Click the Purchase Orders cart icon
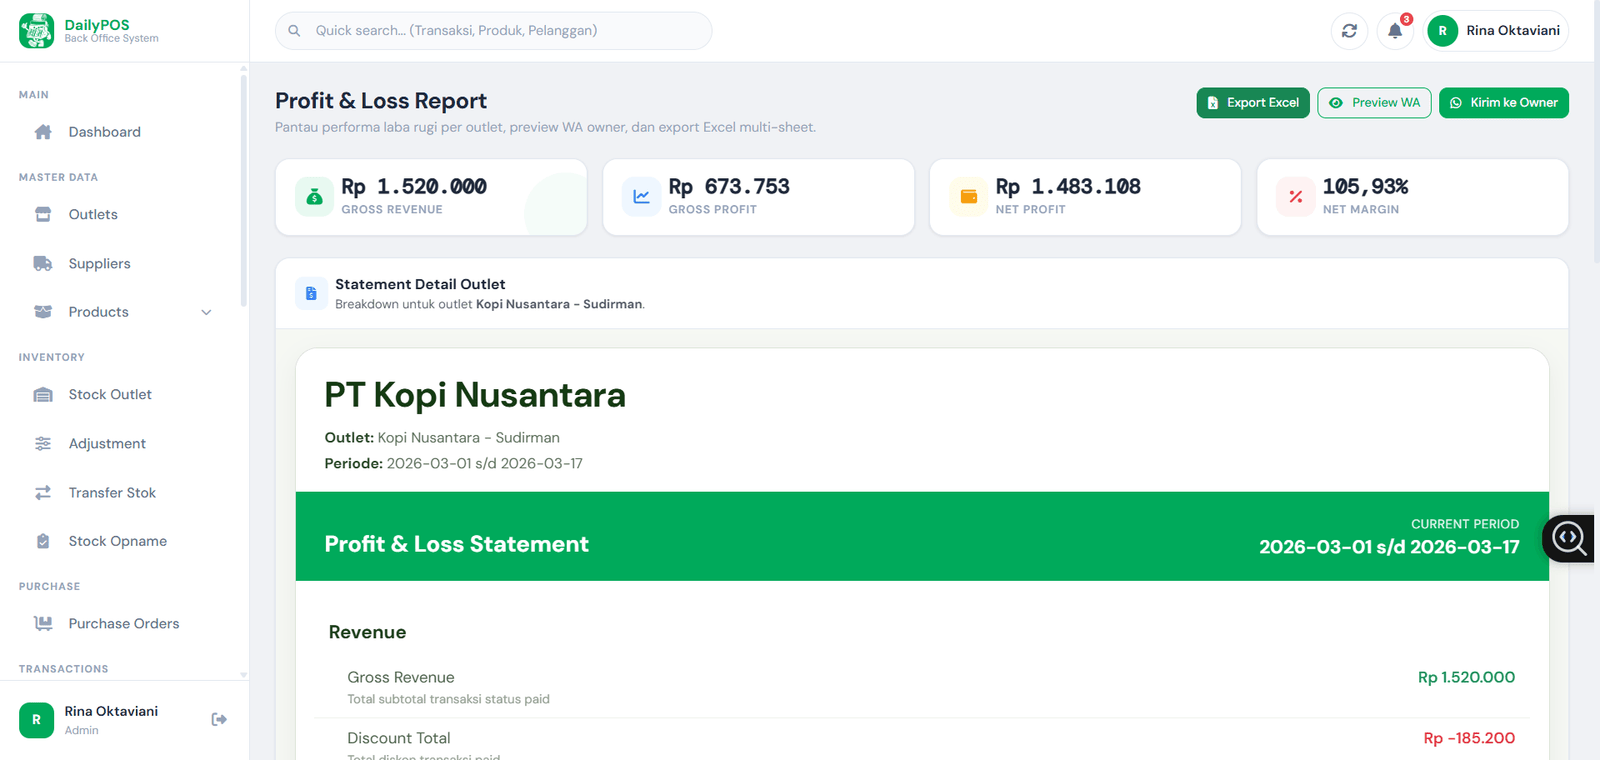 (43, 624)
